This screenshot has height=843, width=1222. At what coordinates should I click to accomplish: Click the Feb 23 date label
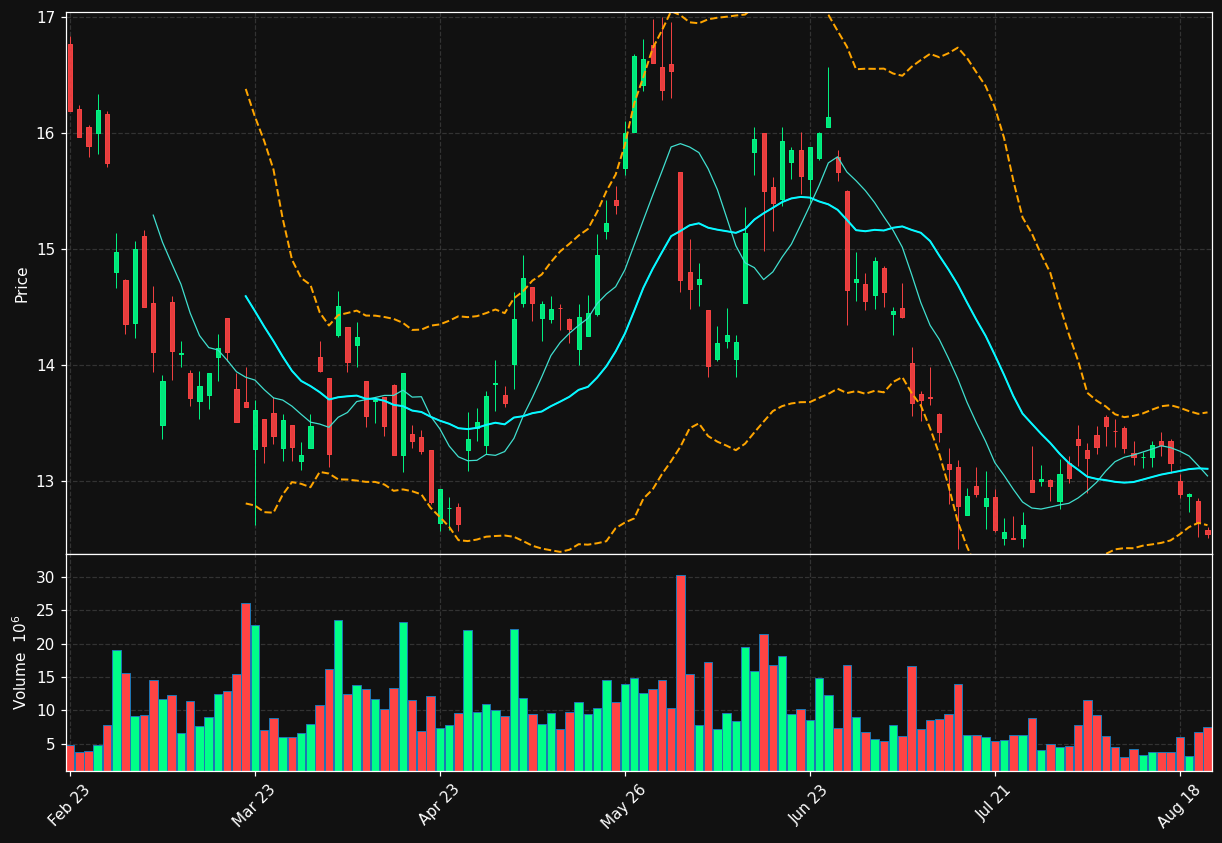click(69, 806)
